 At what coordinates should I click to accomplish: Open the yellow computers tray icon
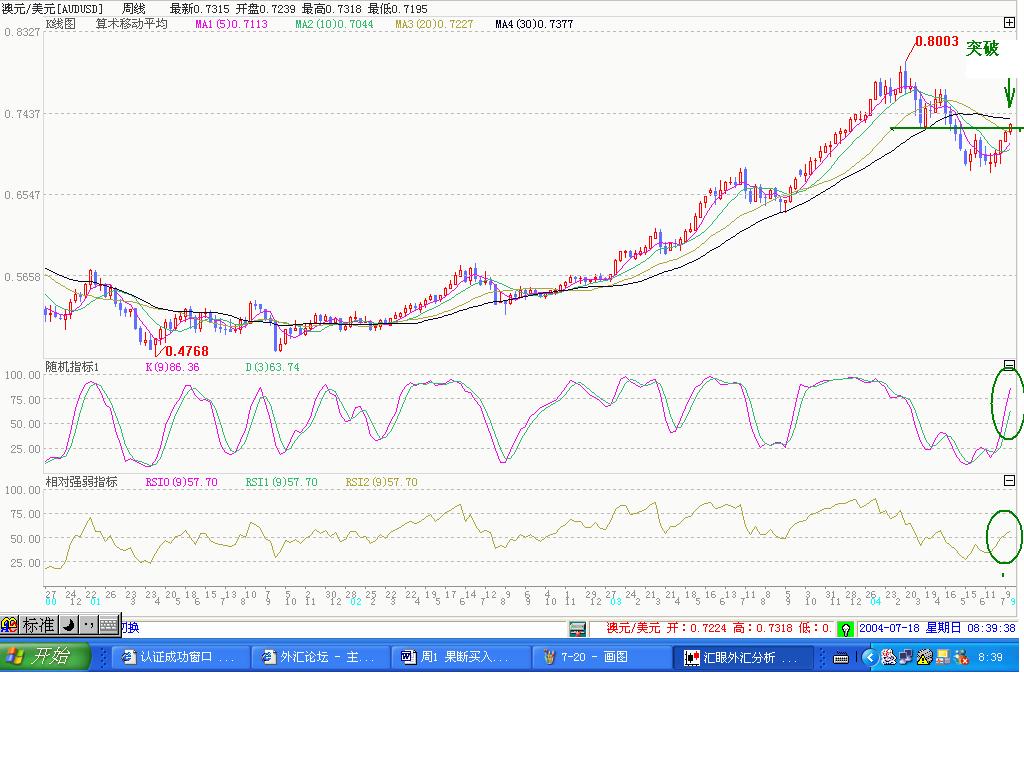tap(942, 657)
